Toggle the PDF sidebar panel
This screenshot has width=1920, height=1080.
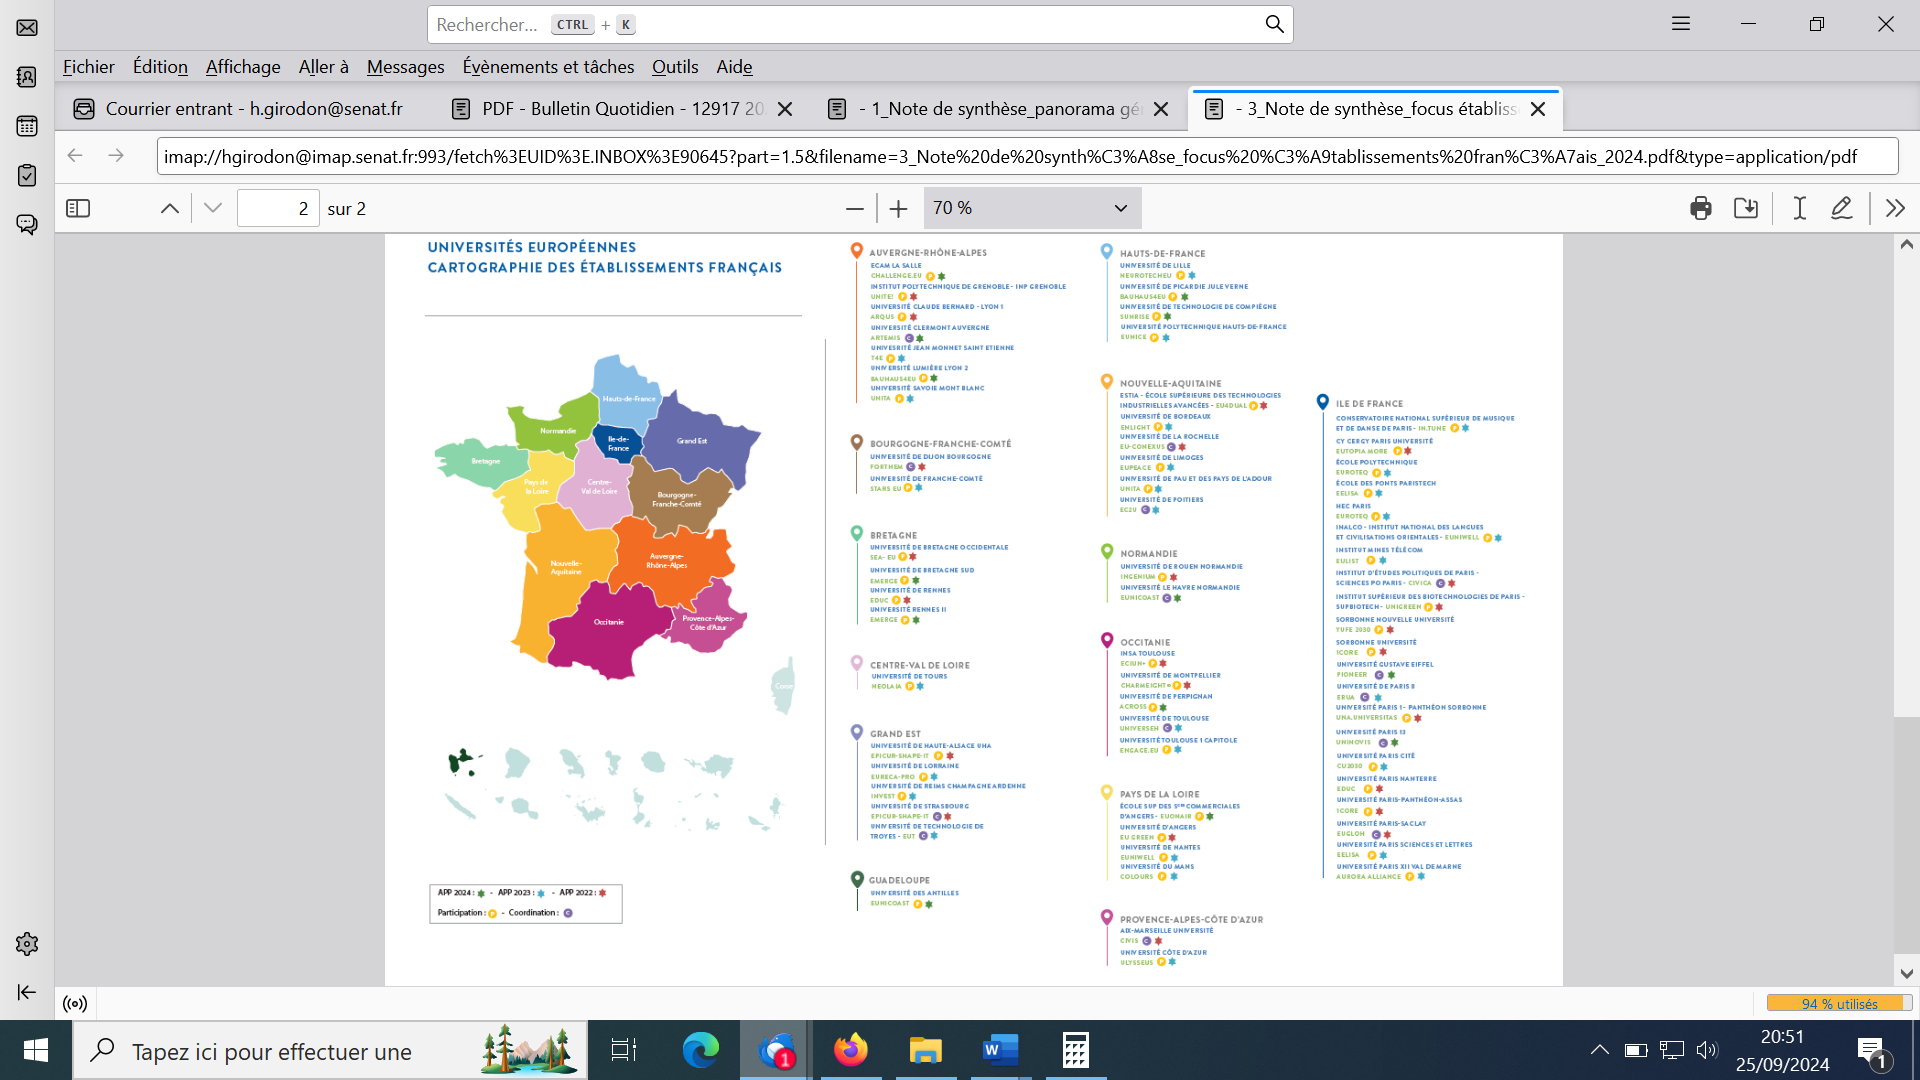pos(78,208)
